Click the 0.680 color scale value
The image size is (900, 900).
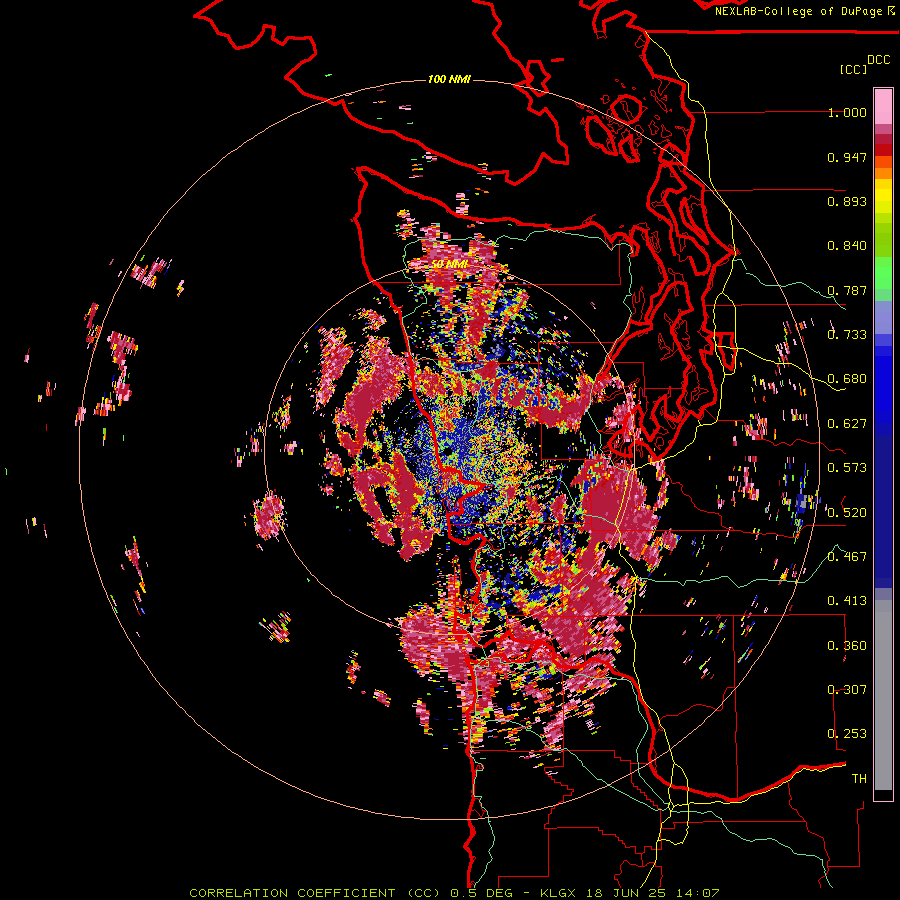pos(847,379)
